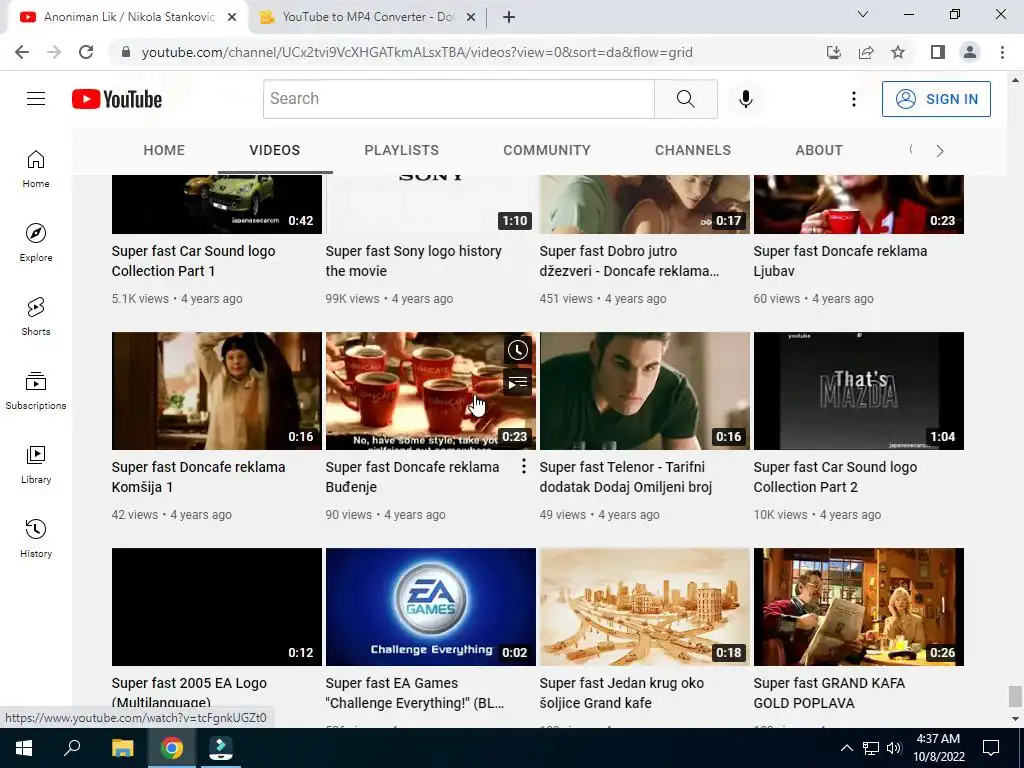Play the EA Games Challenge Everything thumbnail
The height and width of the screenshot is (768, 1024).
[430, 607]
